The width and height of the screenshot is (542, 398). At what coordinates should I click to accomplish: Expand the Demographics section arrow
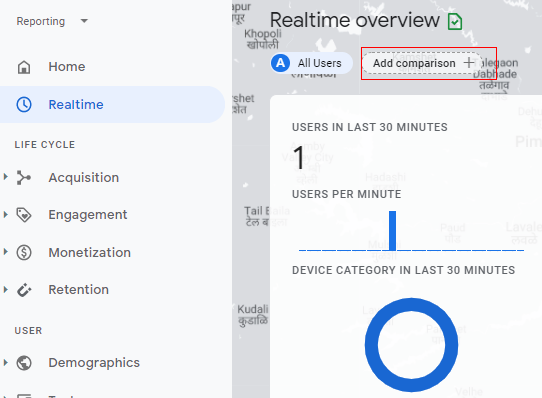tap(5, 362)
